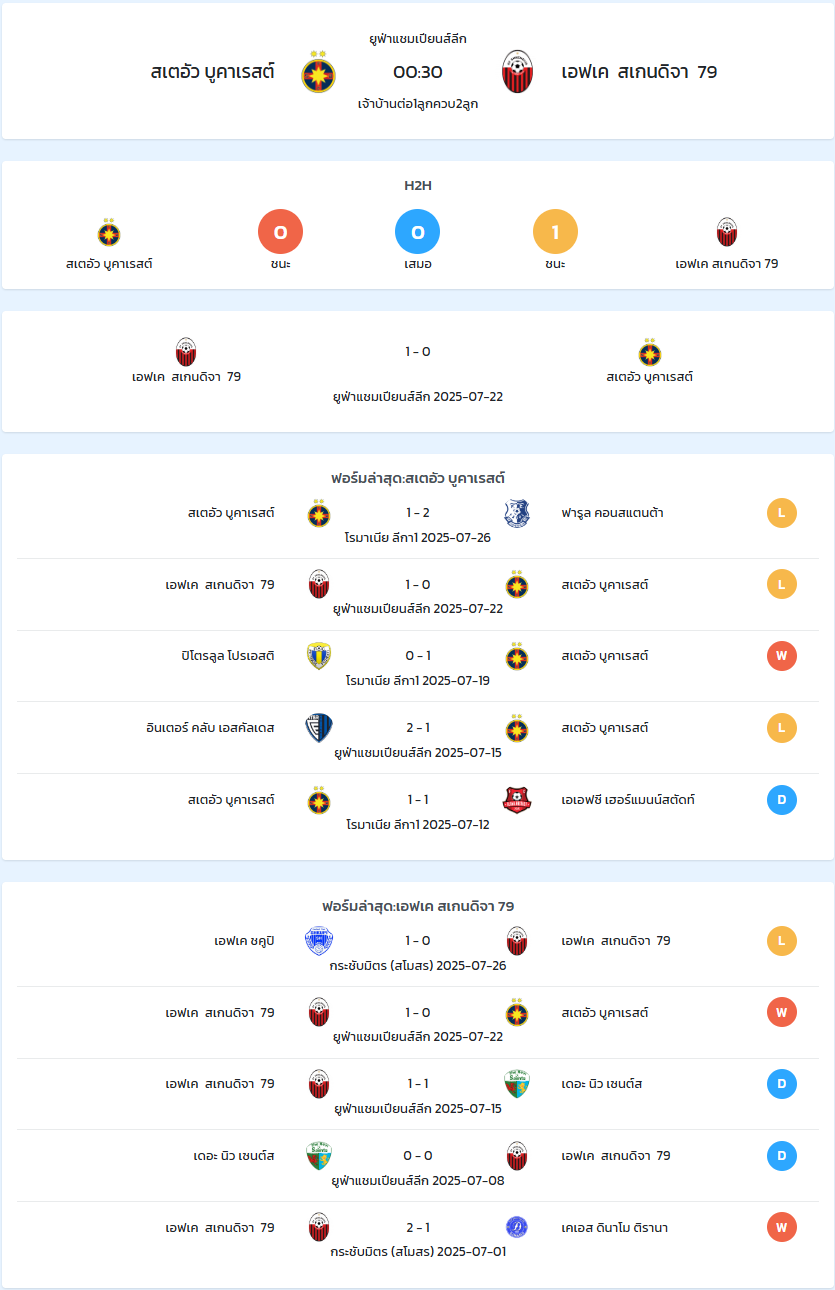This screenshot has width=835, height=1290.
Task: Open the 0-0 match dated 2025-07-08
Action: 418,1166
